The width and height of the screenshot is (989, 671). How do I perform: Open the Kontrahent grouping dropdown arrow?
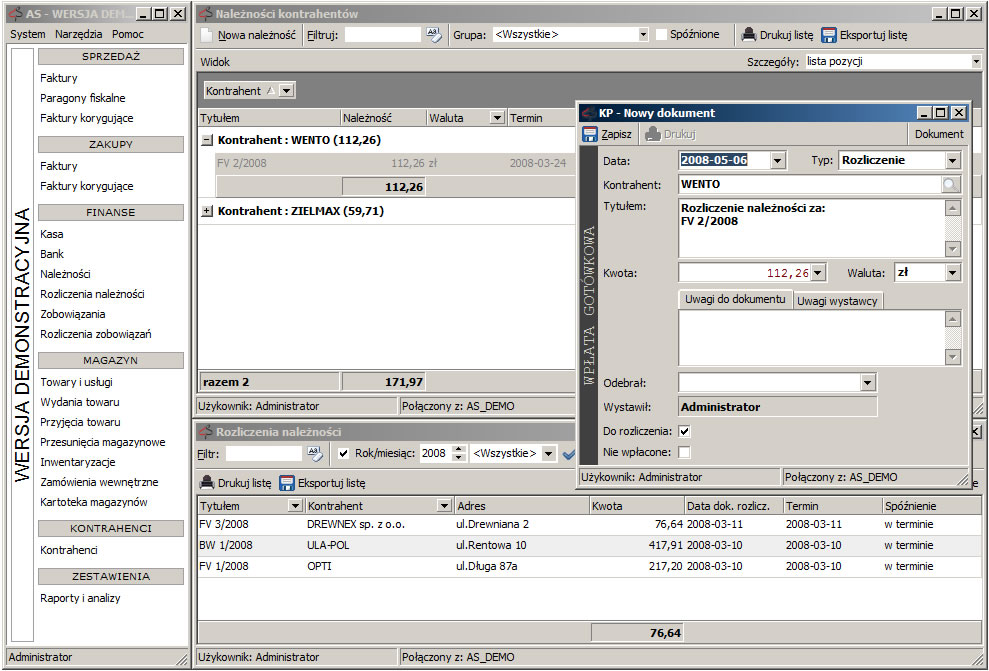(286, 91)
